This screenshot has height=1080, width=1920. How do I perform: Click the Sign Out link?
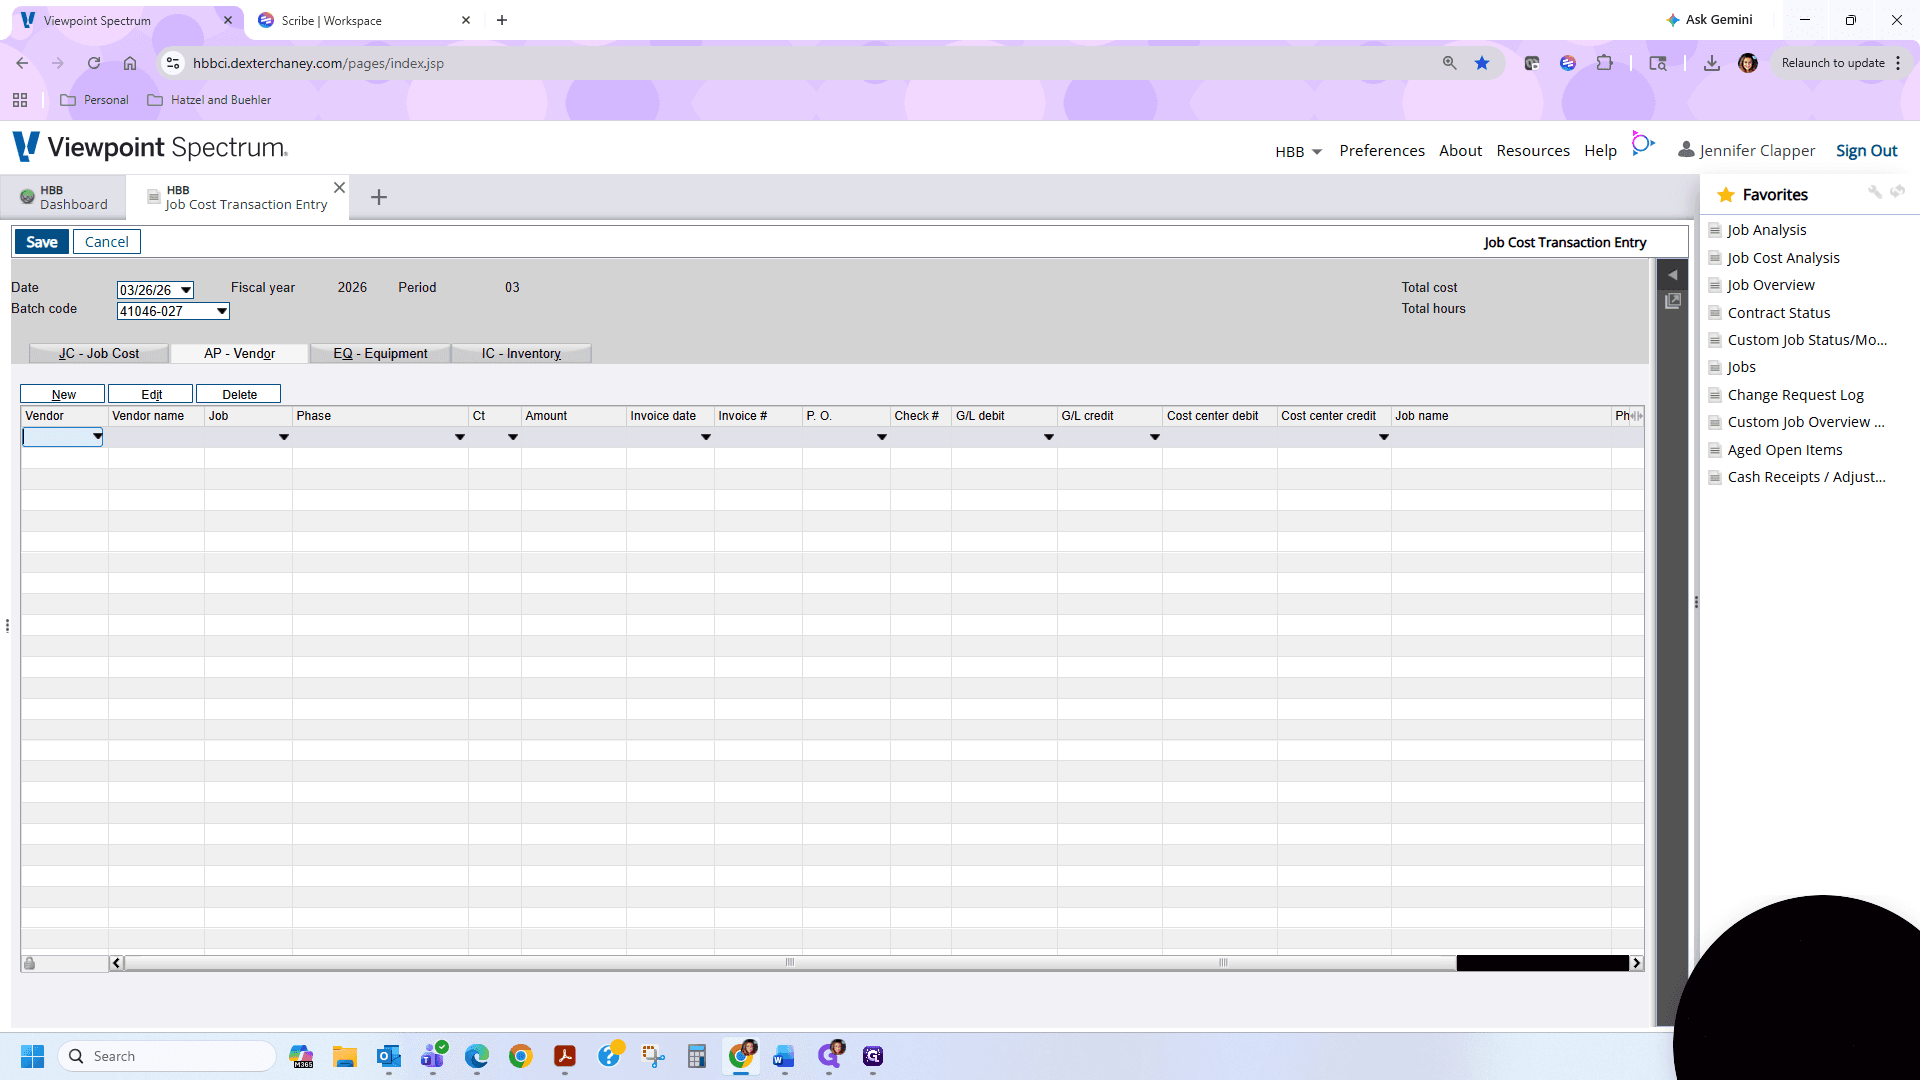tap(1866, 151)
